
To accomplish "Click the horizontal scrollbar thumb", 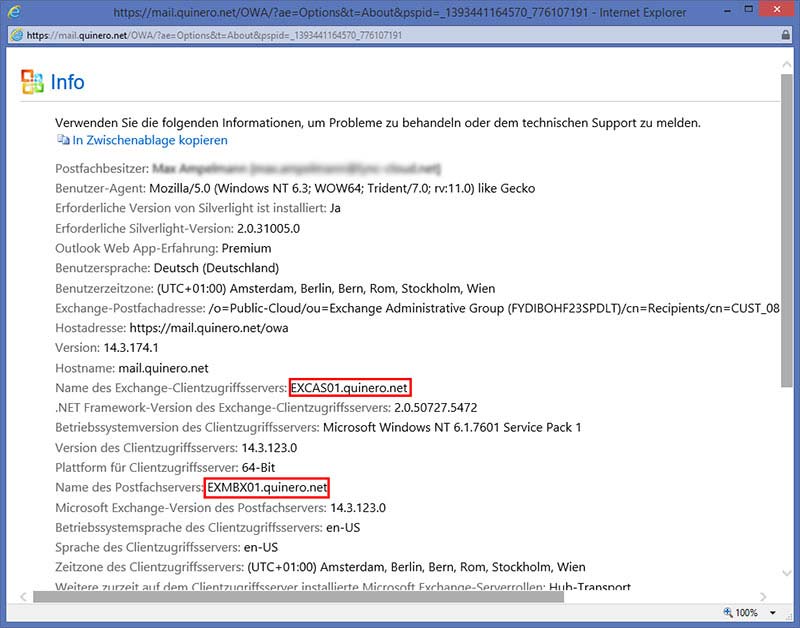I will tap(298, 596).
